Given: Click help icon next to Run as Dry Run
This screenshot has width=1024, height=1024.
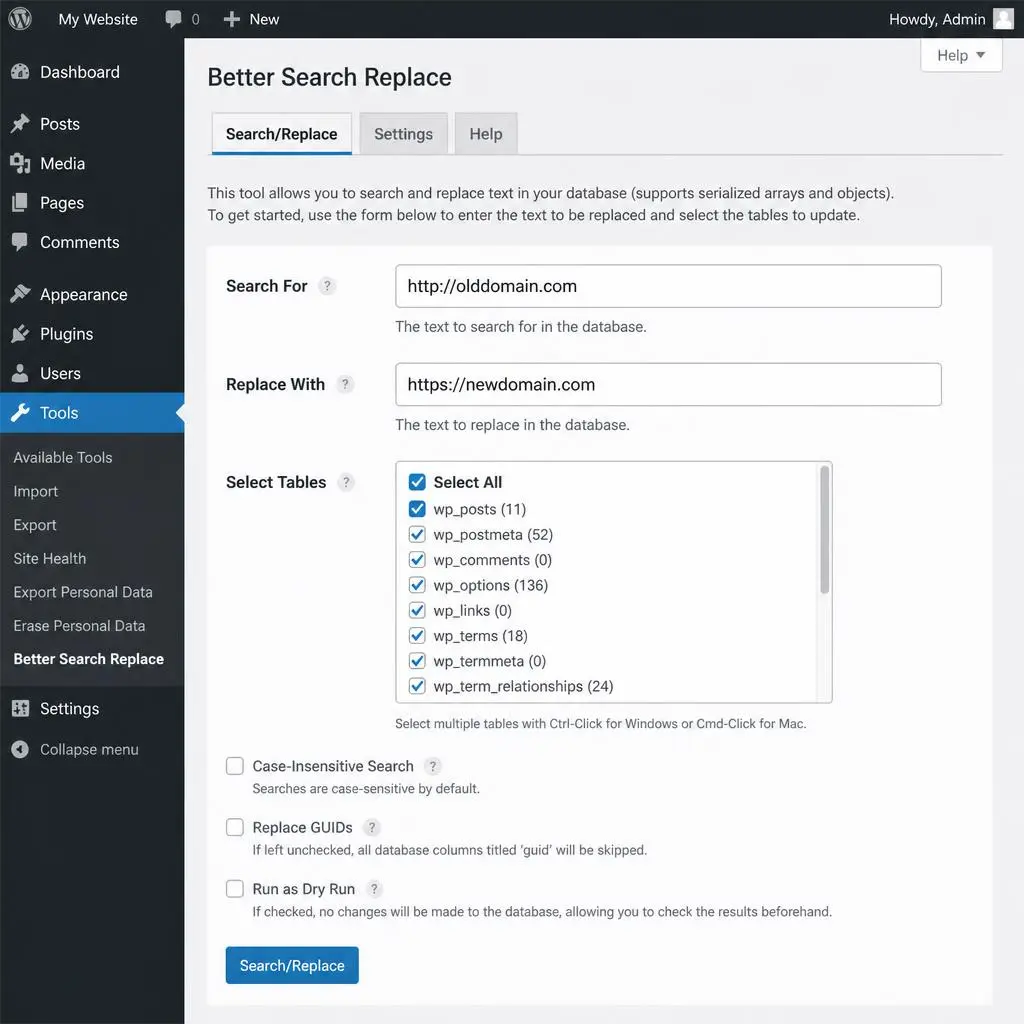Looking at the screenshot, I should (374, 889).
